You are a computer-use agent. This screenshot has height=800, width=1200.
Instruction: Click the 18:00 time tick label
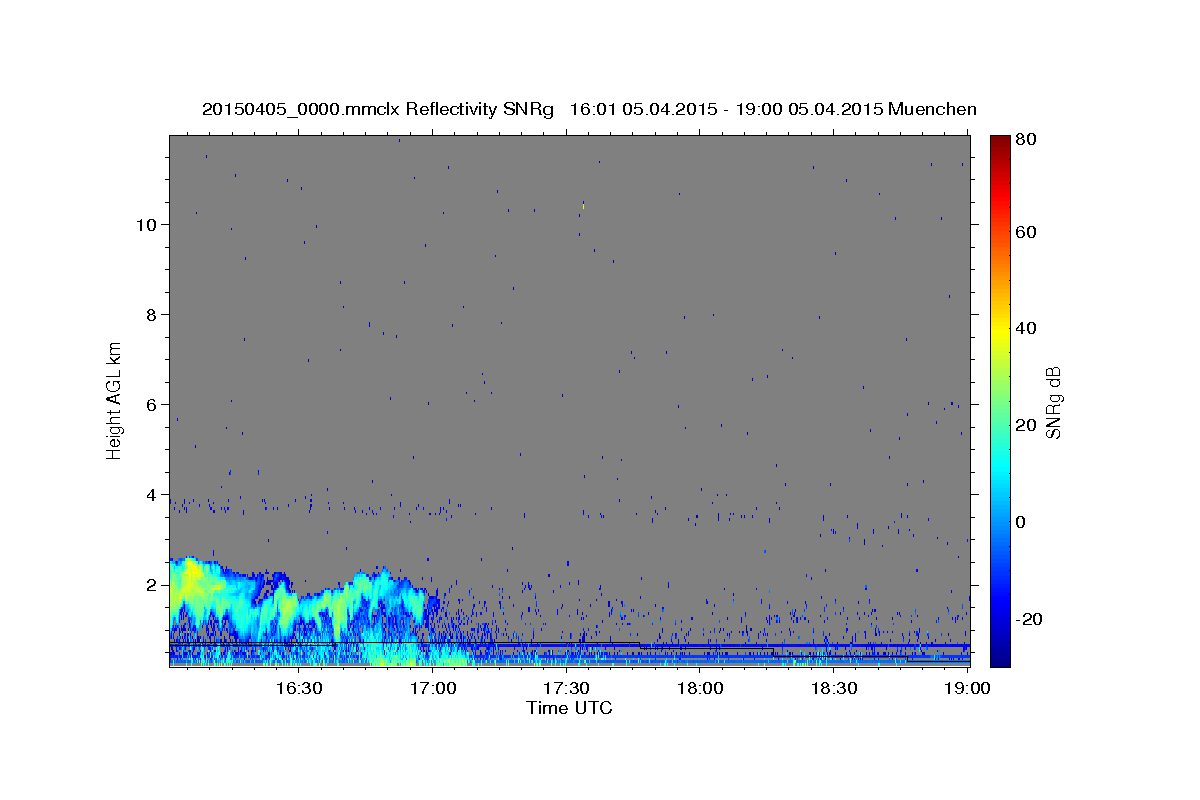701,688
